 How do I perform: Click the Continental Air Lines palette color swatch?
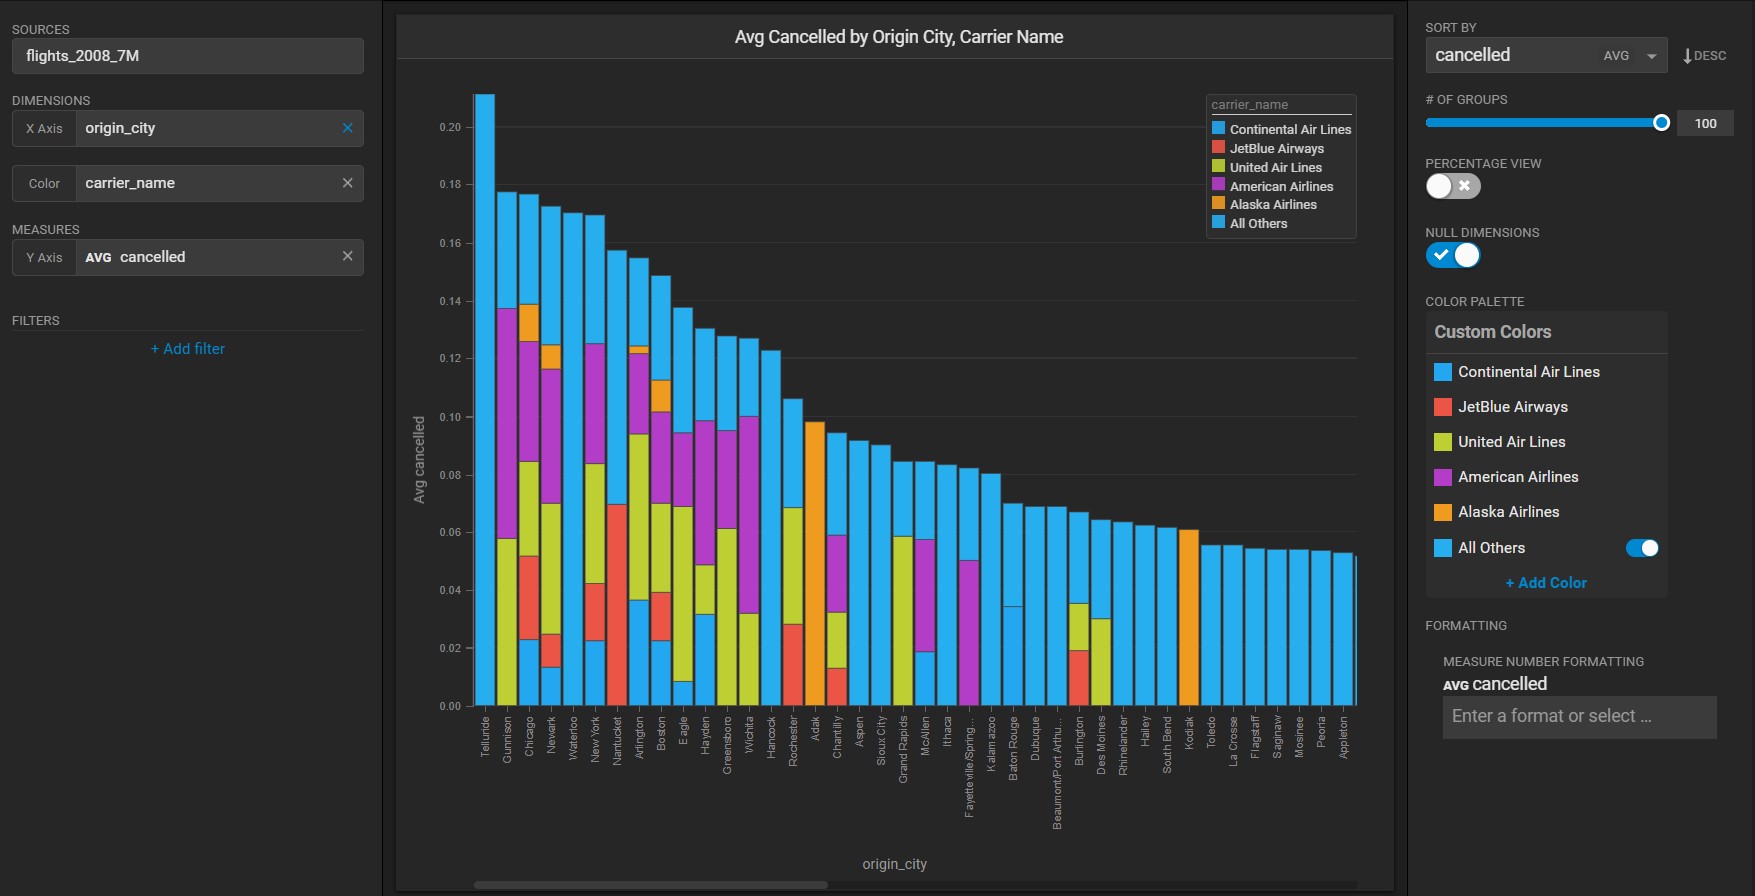coord(1442,372)
